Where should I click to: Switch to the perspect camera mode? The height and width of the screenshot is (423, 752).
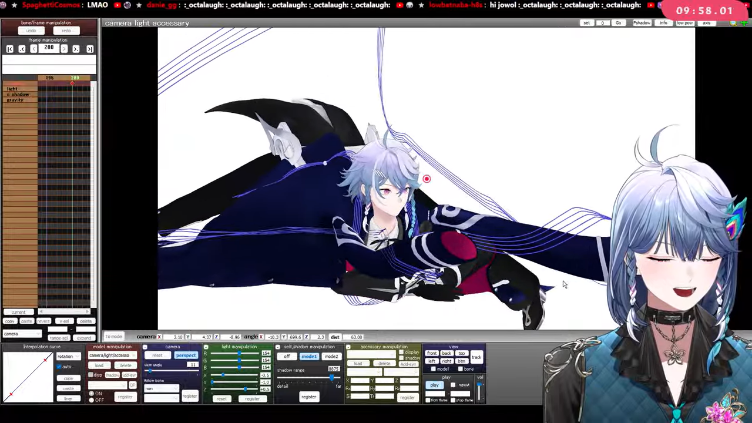(x=186, y=355)
